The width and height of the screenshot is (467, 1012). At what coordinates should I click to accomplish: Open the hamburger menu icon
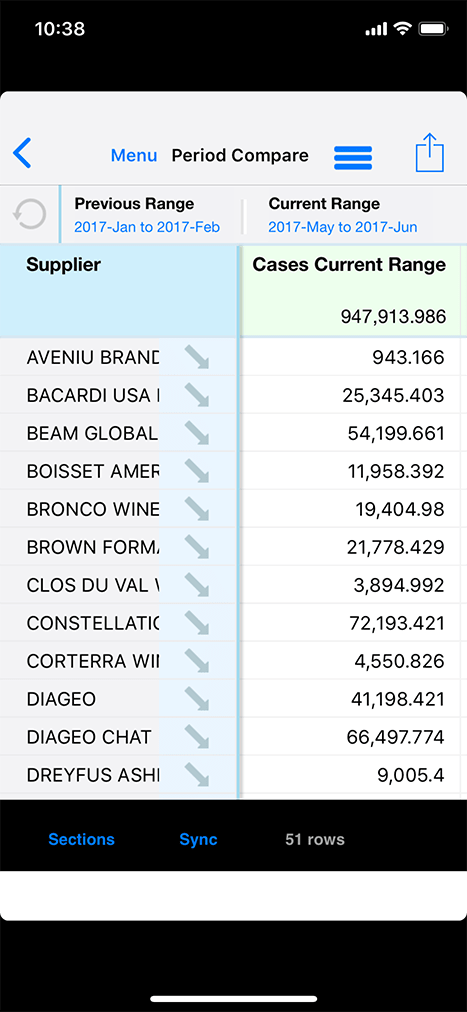353,158
